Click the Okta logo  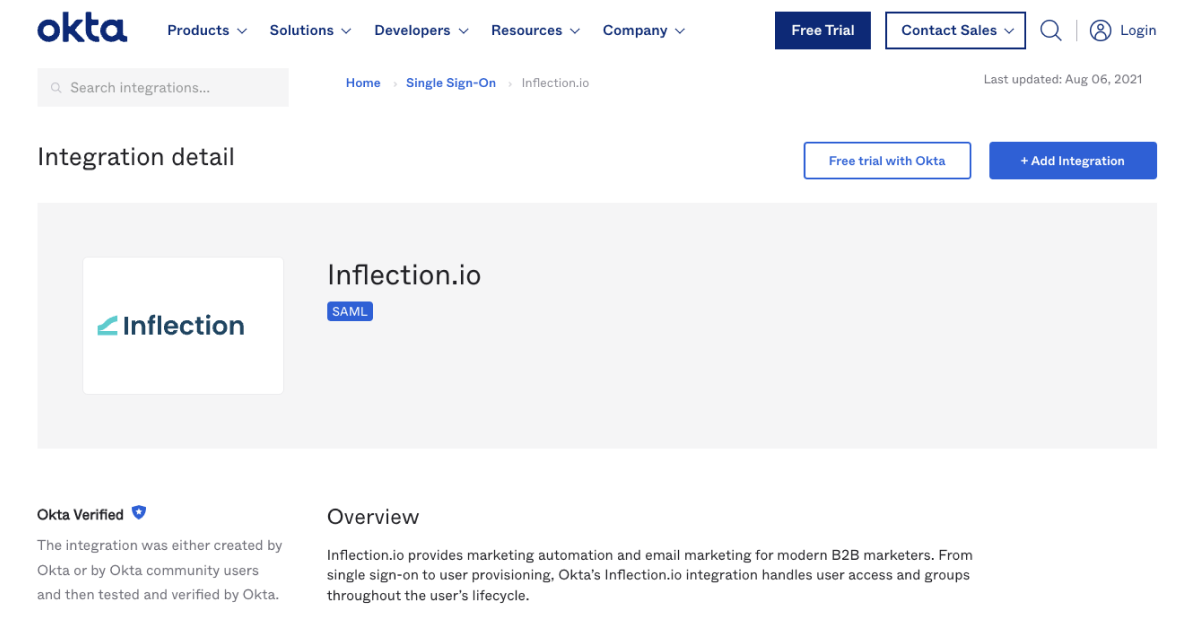82,29
